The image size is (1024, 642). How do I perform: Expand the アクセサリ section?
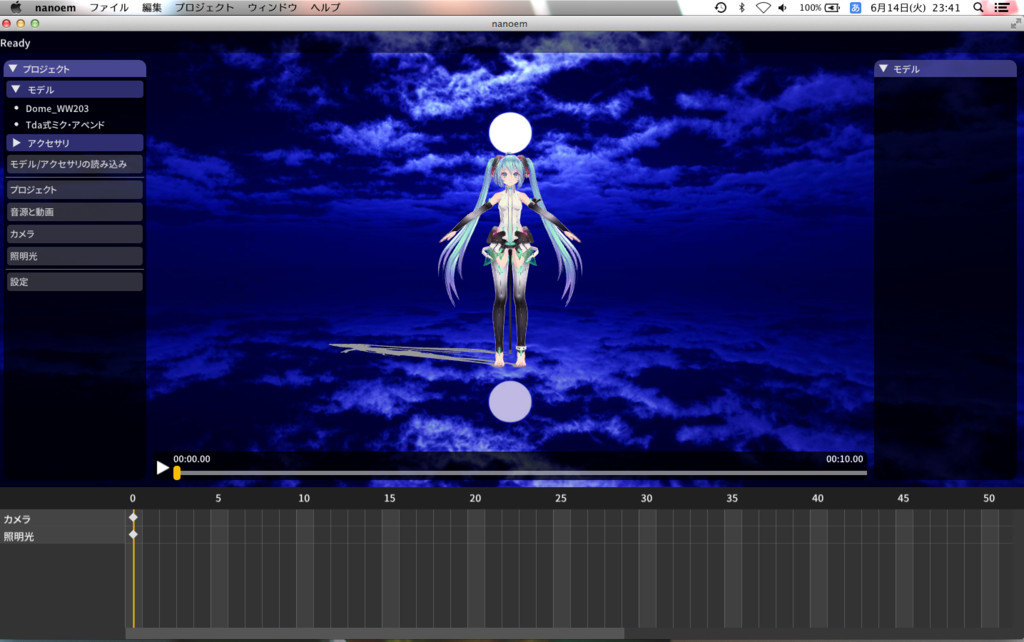(74, 142)
